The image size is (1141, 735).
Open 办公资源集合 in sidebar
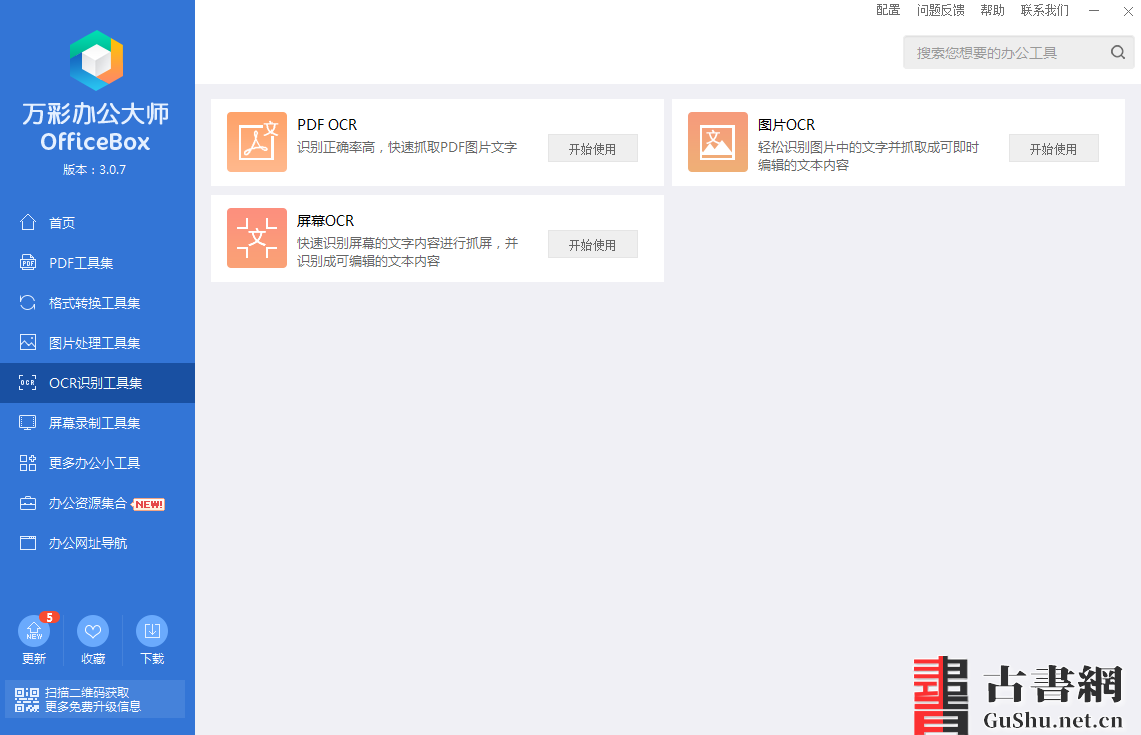(x=98, y=503)
